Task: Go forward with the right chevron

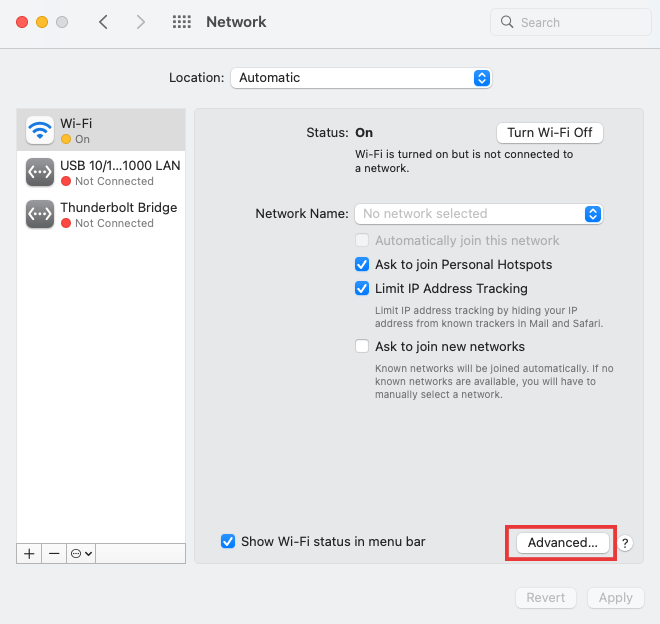Action: pyautogui.click(x=140, y=22)
